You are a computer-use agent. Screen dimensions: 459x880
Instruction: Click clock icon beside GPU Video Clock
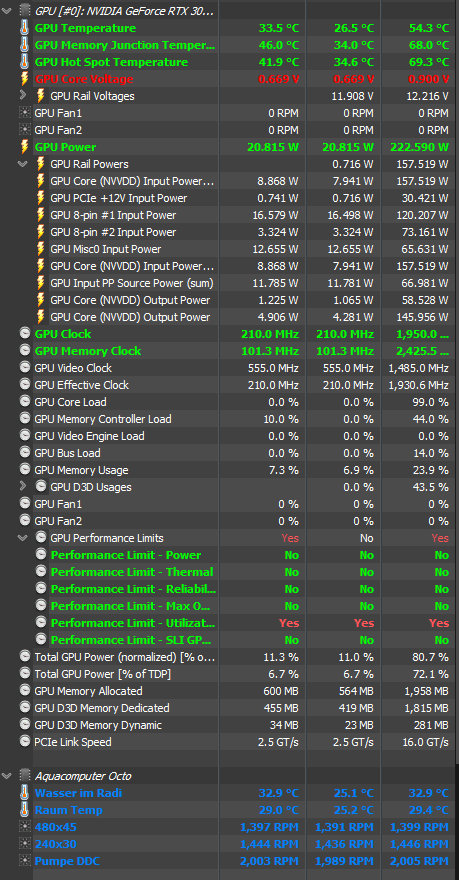(25, 368)
